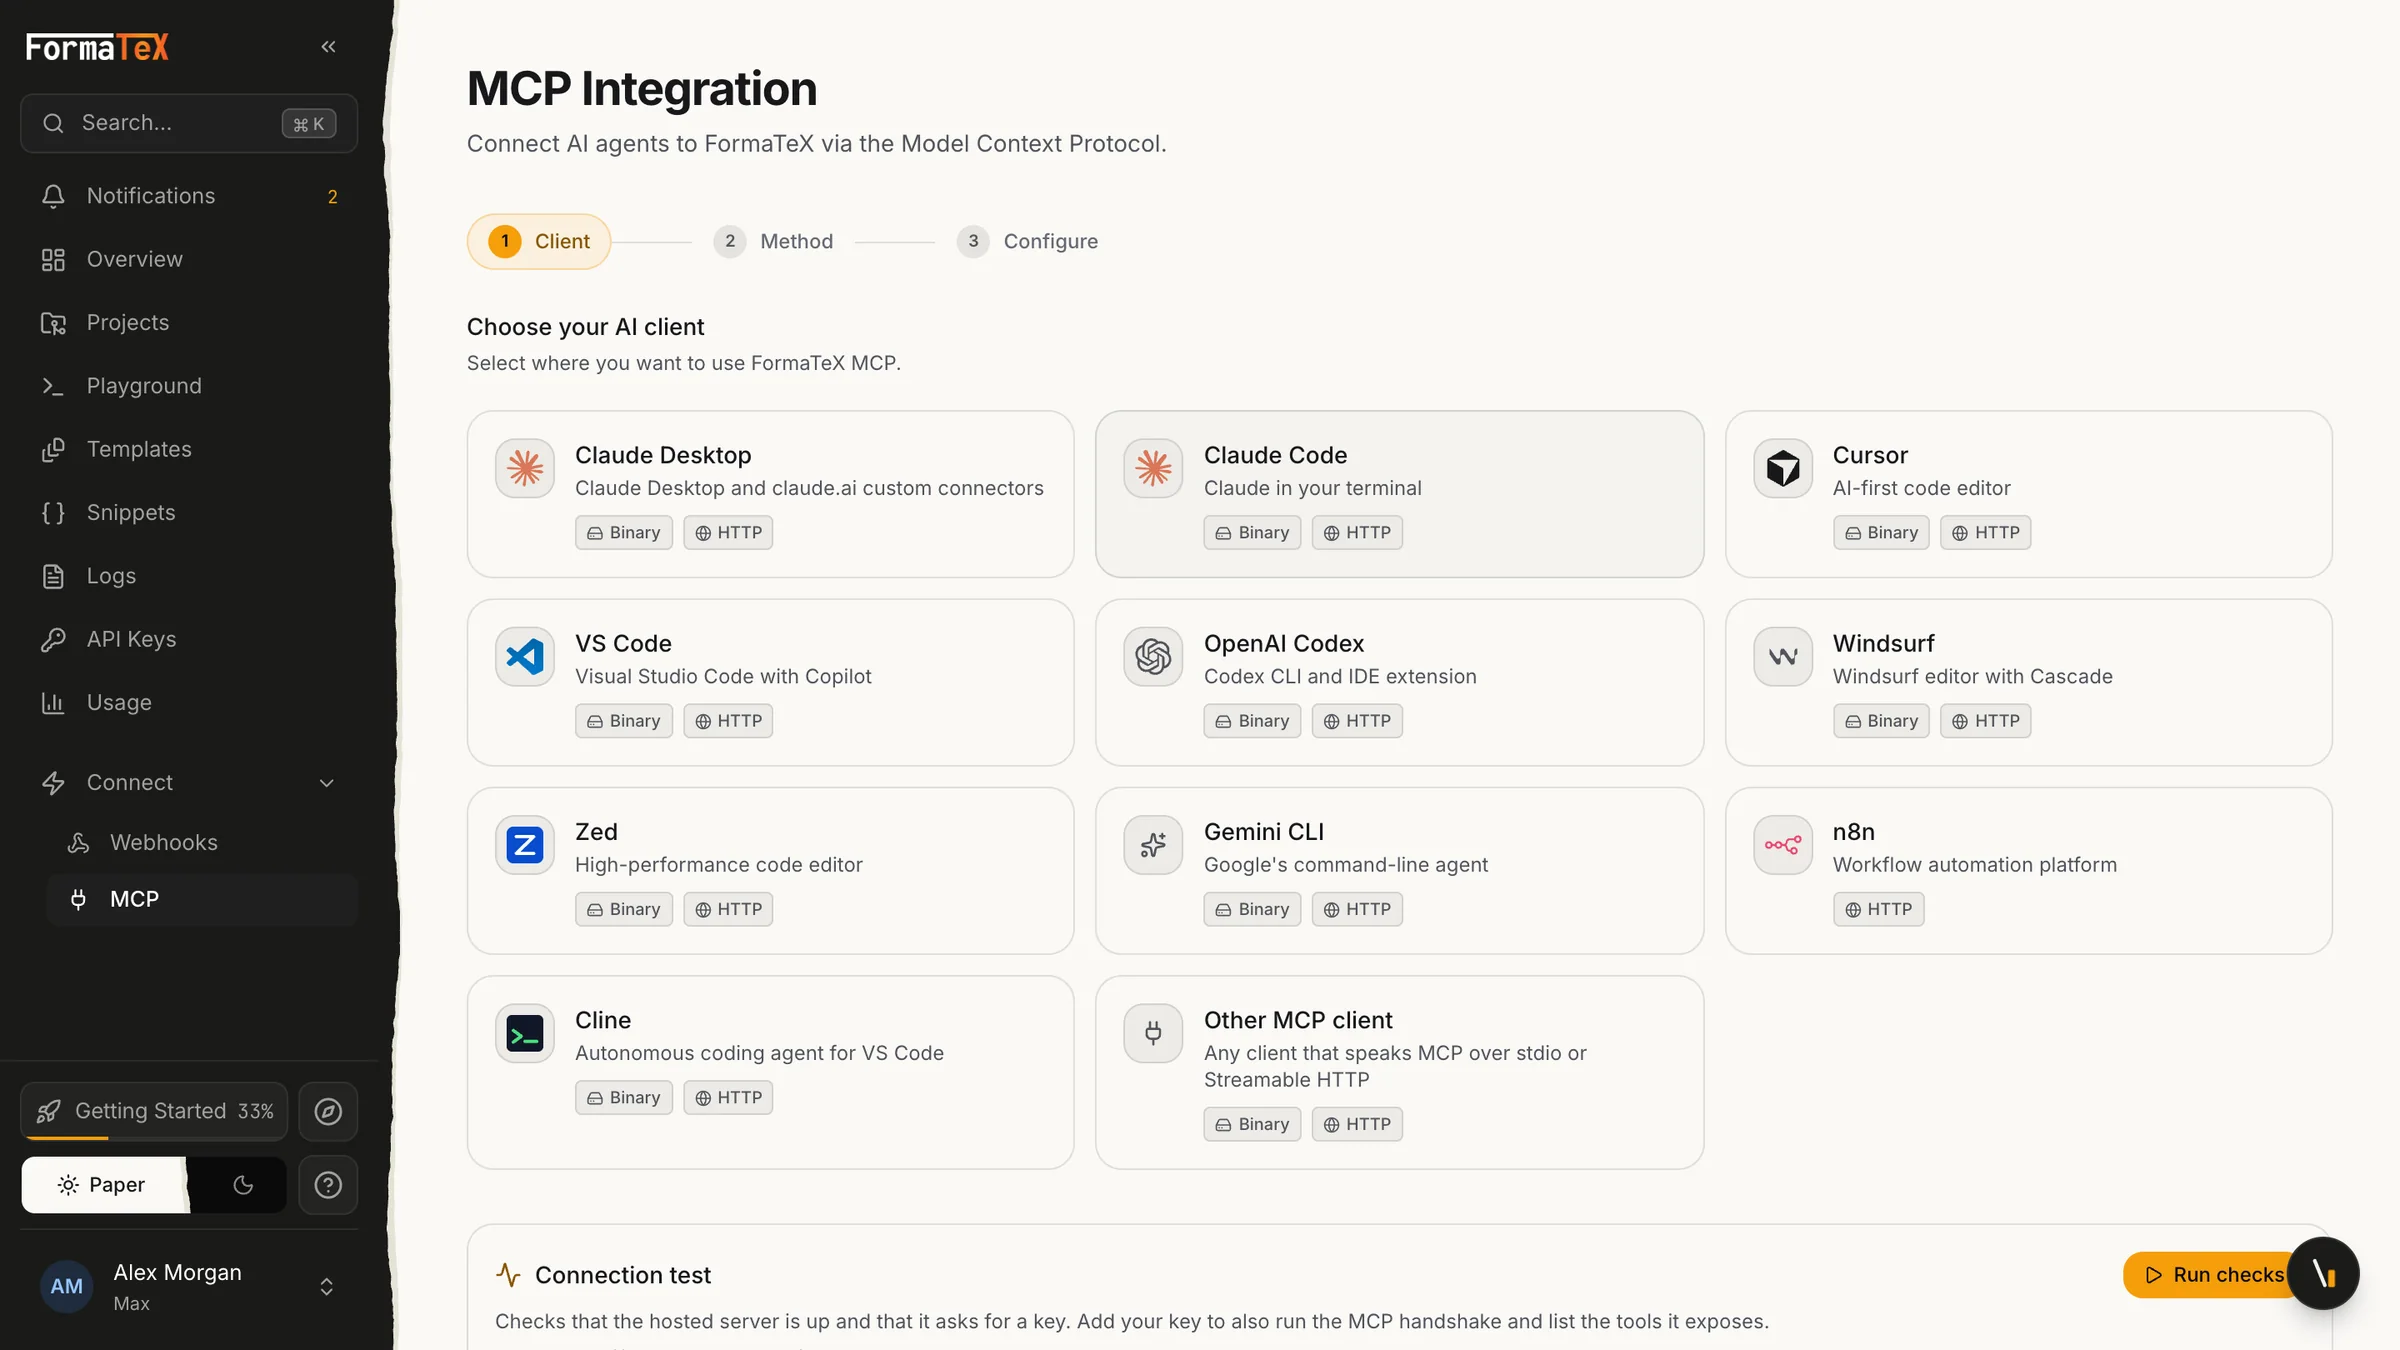Collapse the Connect section chevron
This screenshot has width=2400, height=1350.
click(326, 783)
